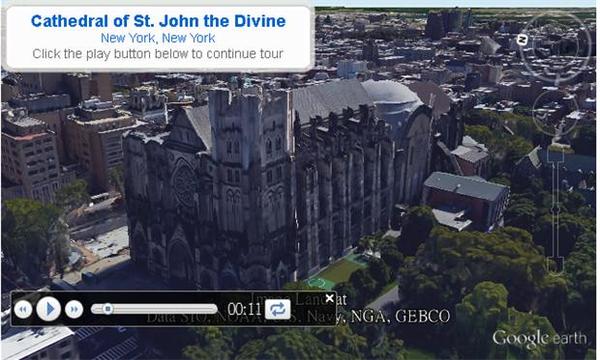Viewport: 600px width, 360px height.
Task: Click the compass North marker
Action: coord(521,39)
